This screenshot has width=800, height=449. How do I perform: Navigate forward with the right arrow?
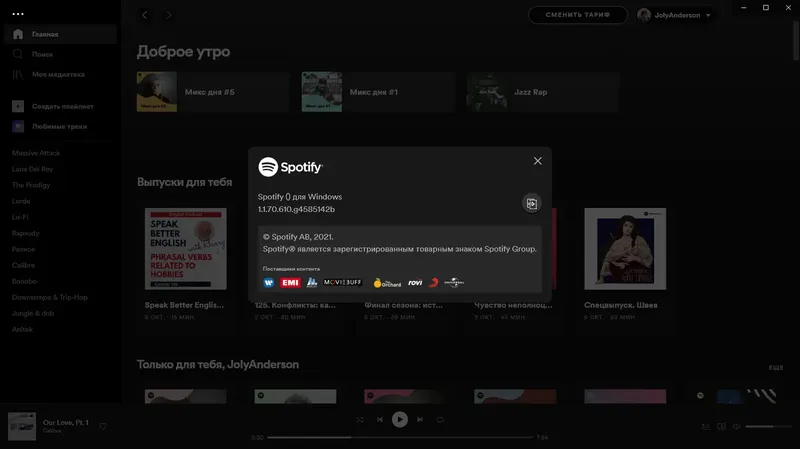coord(169,15)
